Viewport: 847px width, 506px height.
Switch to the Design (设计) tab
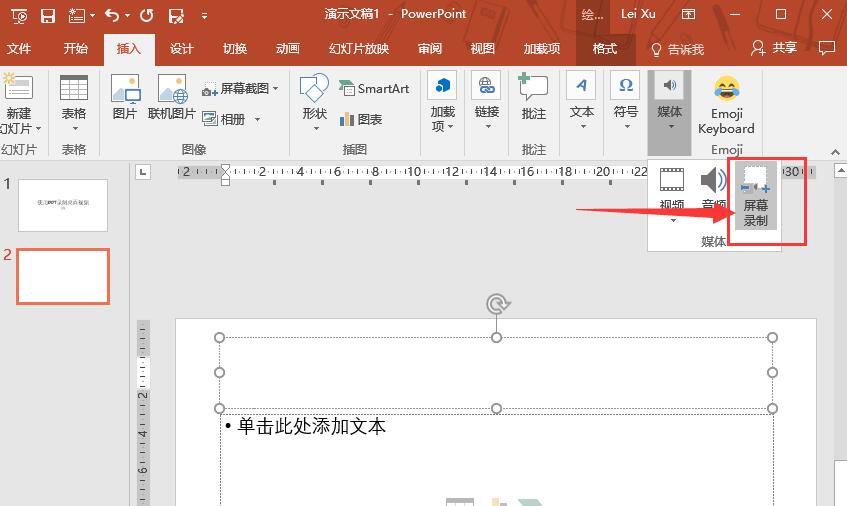[181, 49]
